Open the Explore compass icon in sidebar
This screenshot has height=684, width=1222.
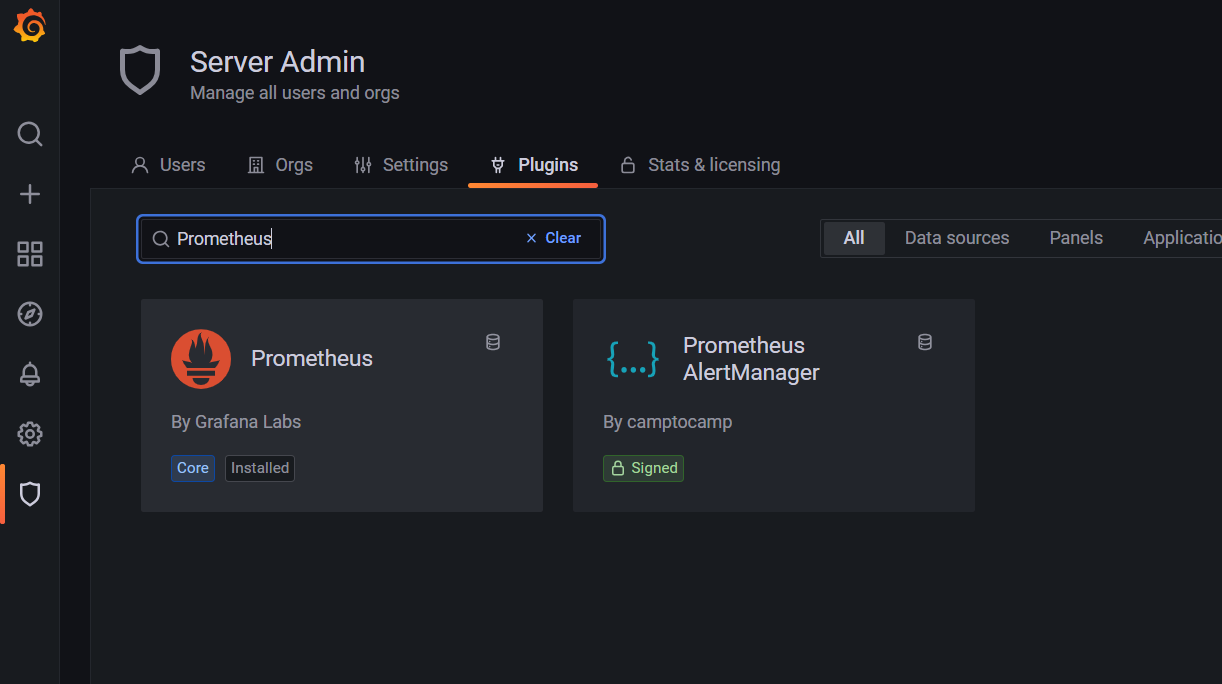(30, 314)
